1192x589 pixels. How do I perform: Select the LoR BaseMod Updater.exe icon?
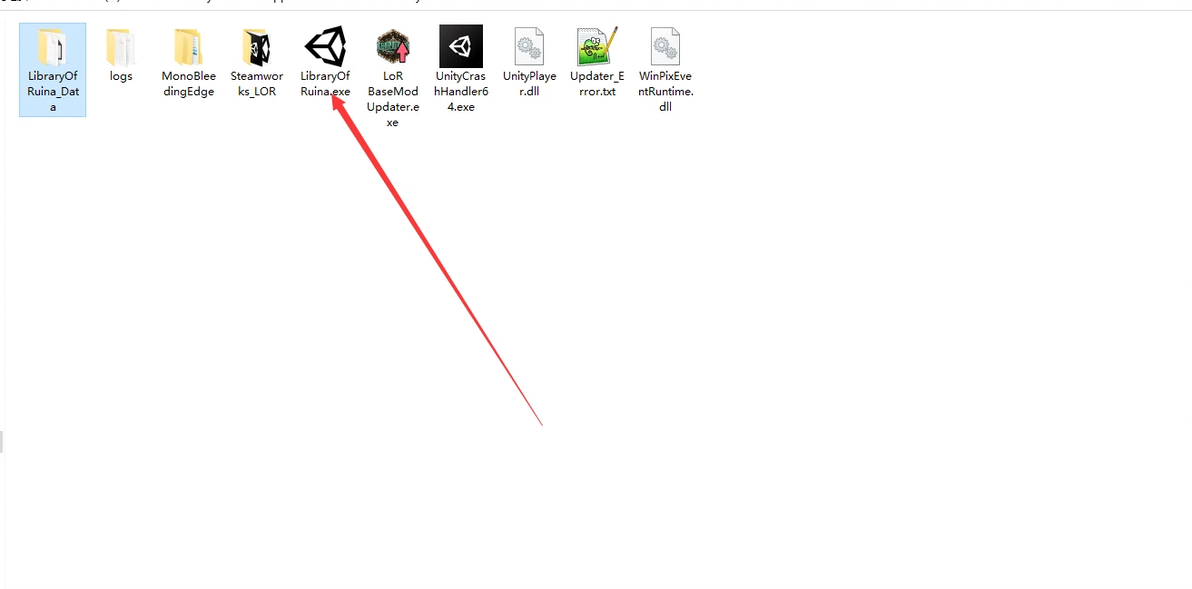(x=393, y=46)
